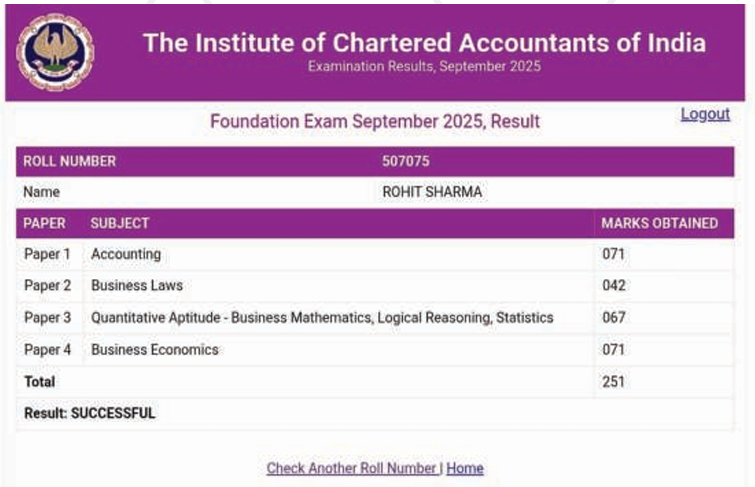
Task: Select the Examination Results, September 2025 subtitle
Action: click(x=424, y=66)
